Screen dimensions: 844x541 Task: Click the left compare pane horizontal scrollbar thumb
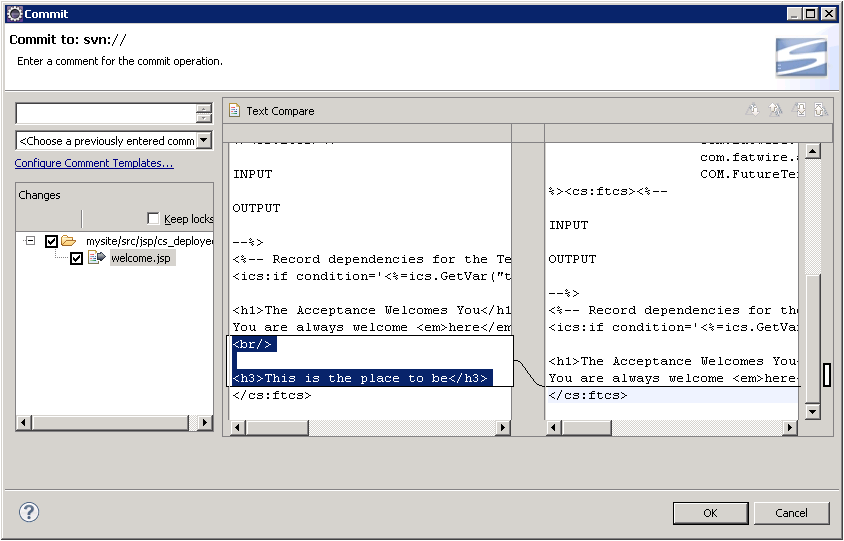click(x=277, y=427)
